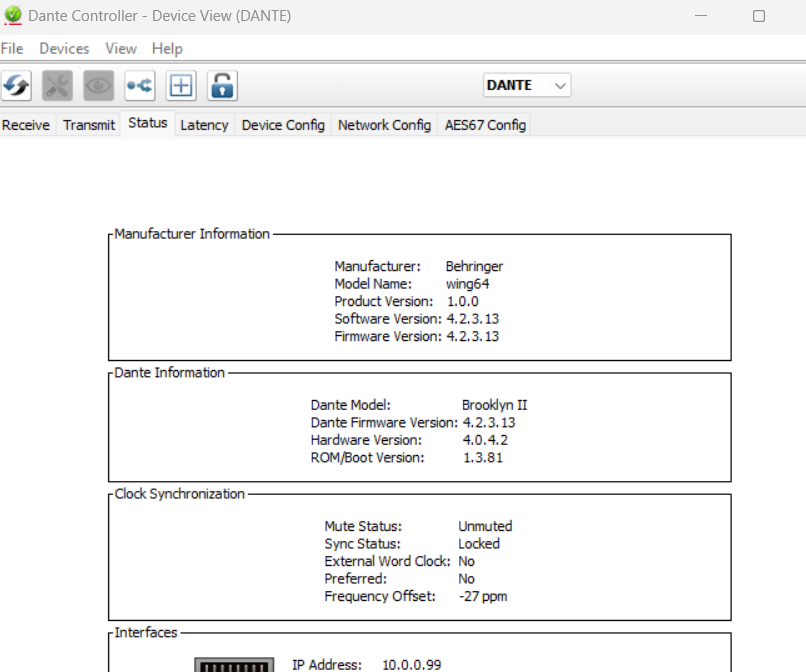Switch to the Transmit tab
The height and width of the screenshot is (672, 806).
point(89,125)
